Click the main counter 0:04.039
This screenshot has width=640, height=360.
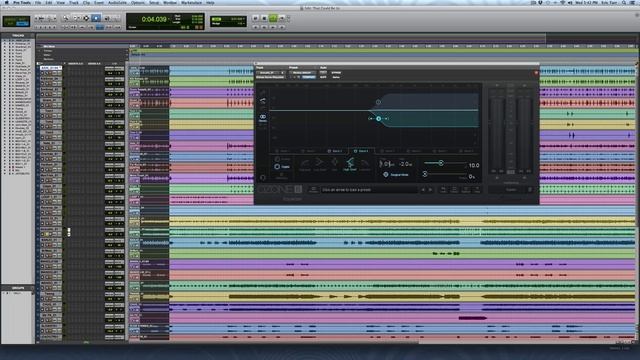pyautogui.click(x=154, y=19)
